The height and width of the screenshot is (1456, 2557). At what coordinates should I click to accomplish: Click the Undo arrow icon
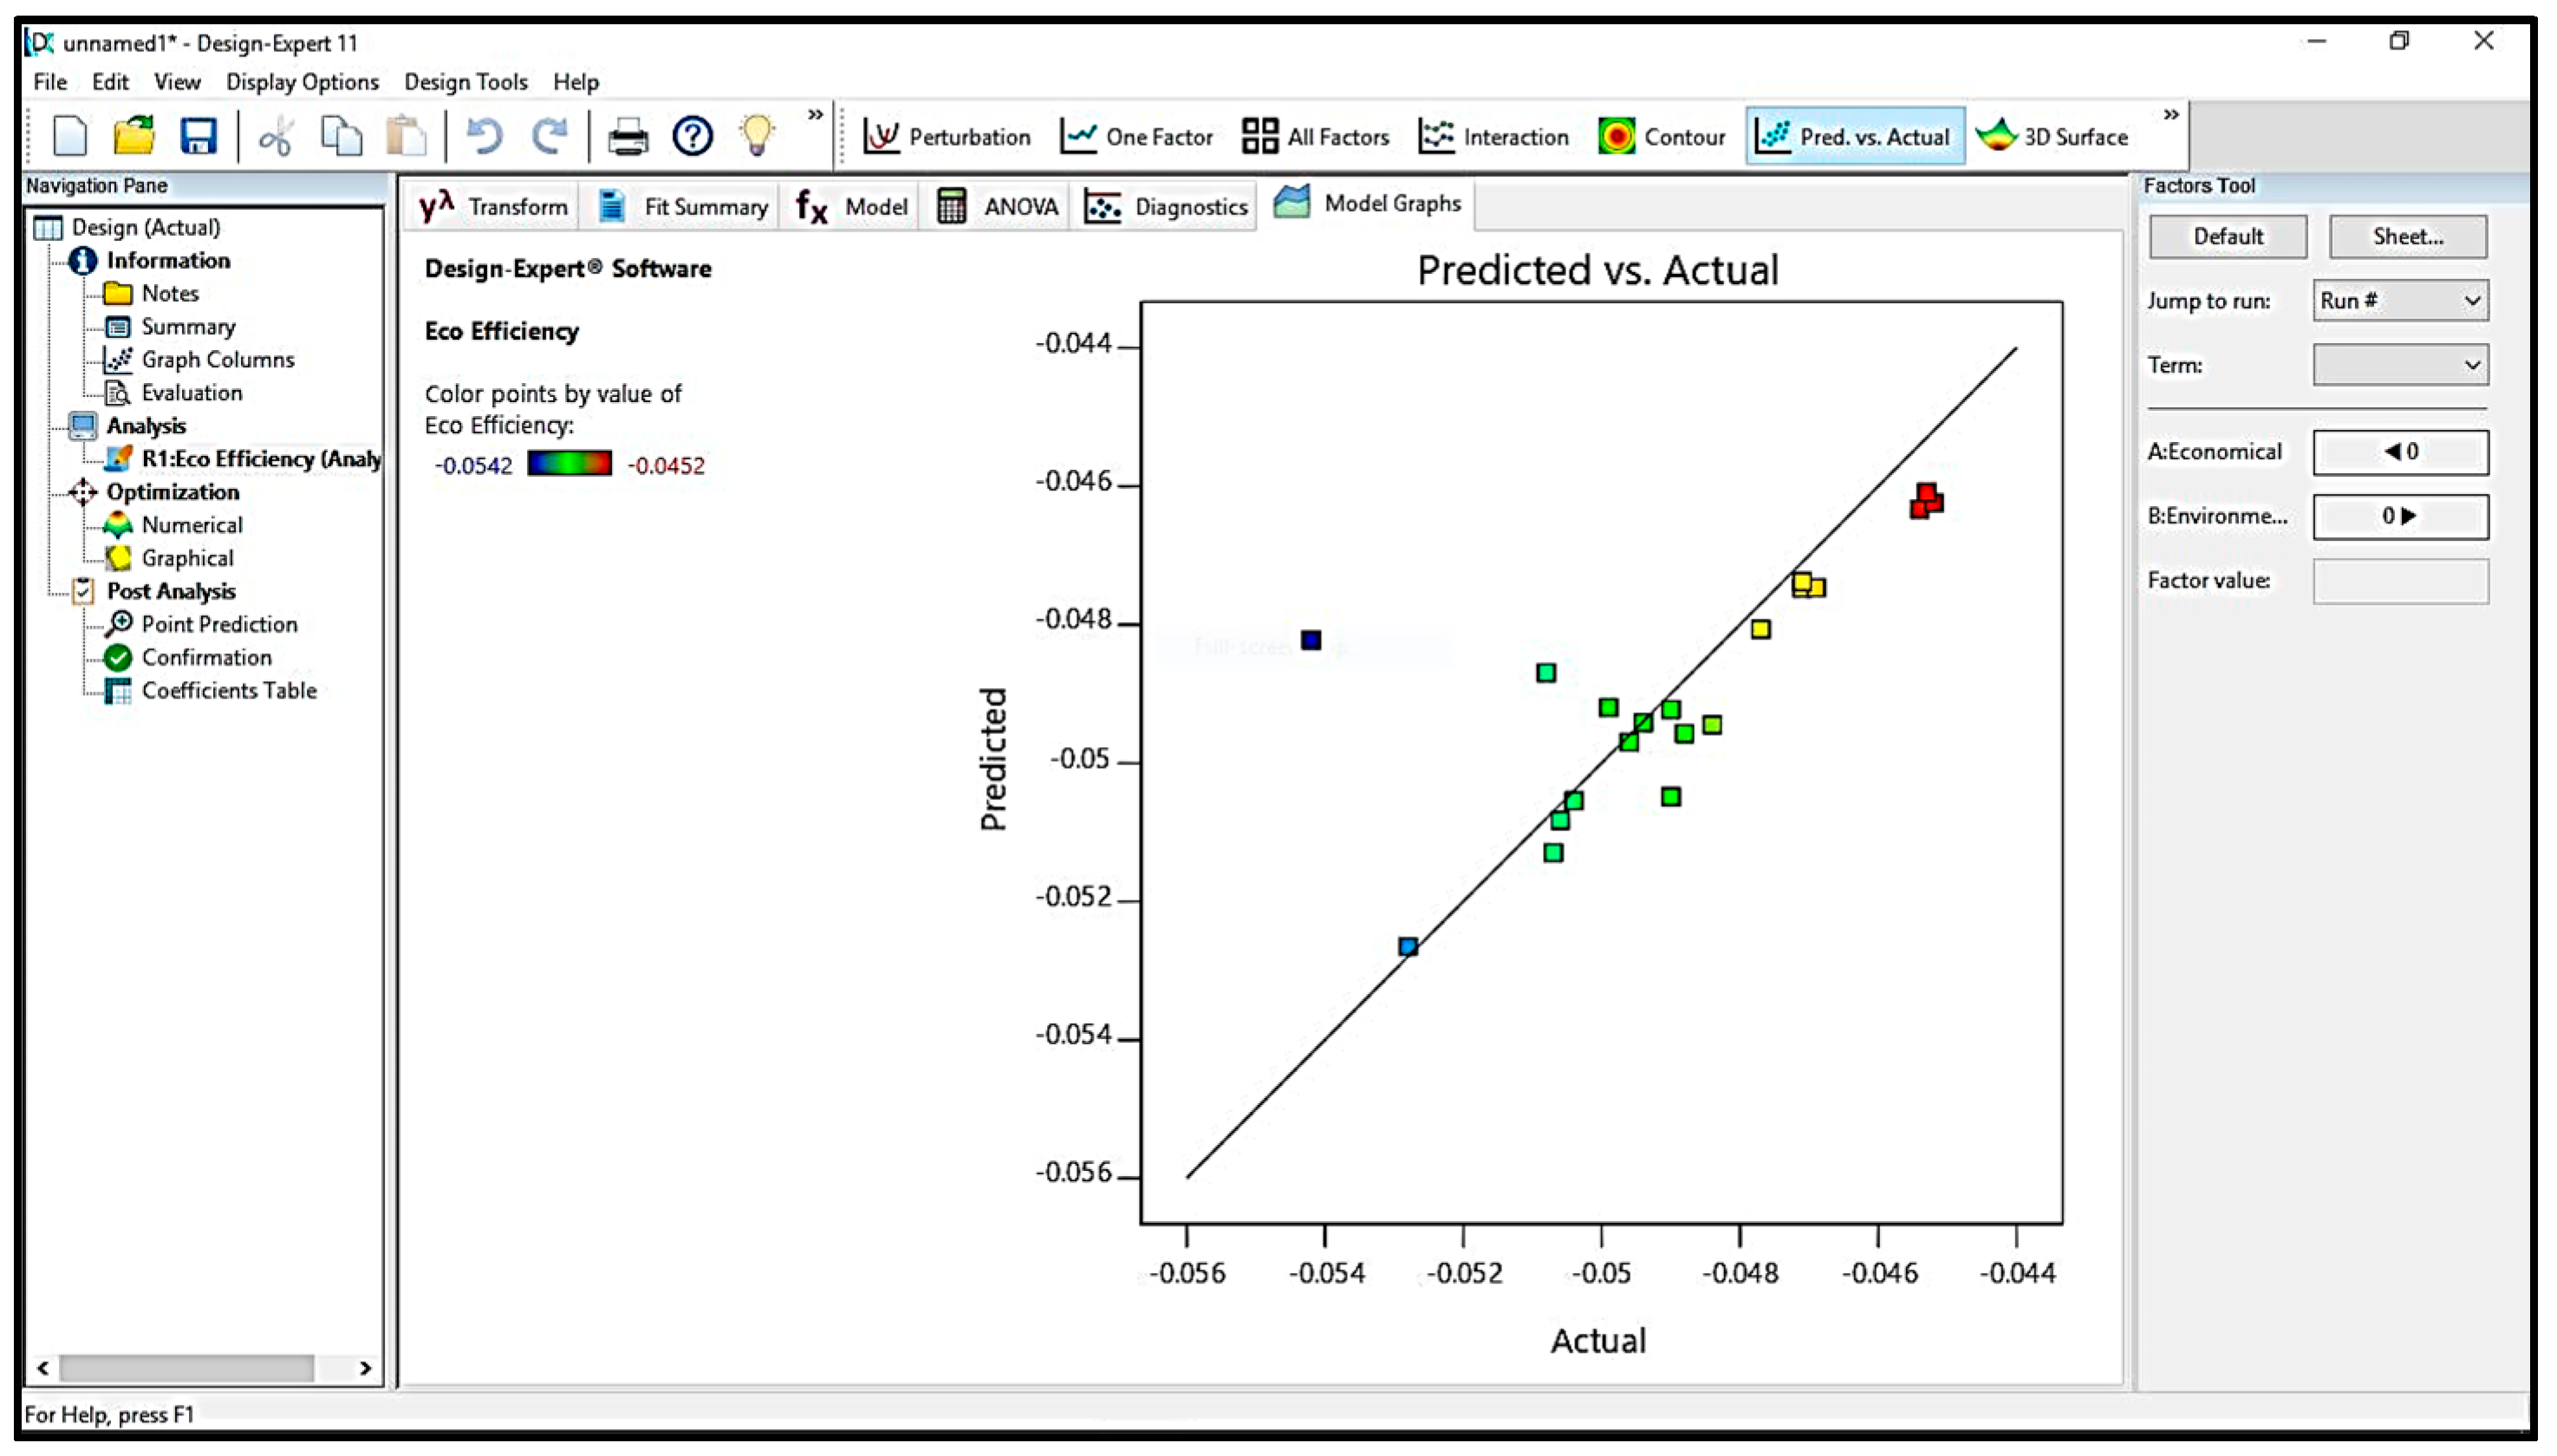485,136
